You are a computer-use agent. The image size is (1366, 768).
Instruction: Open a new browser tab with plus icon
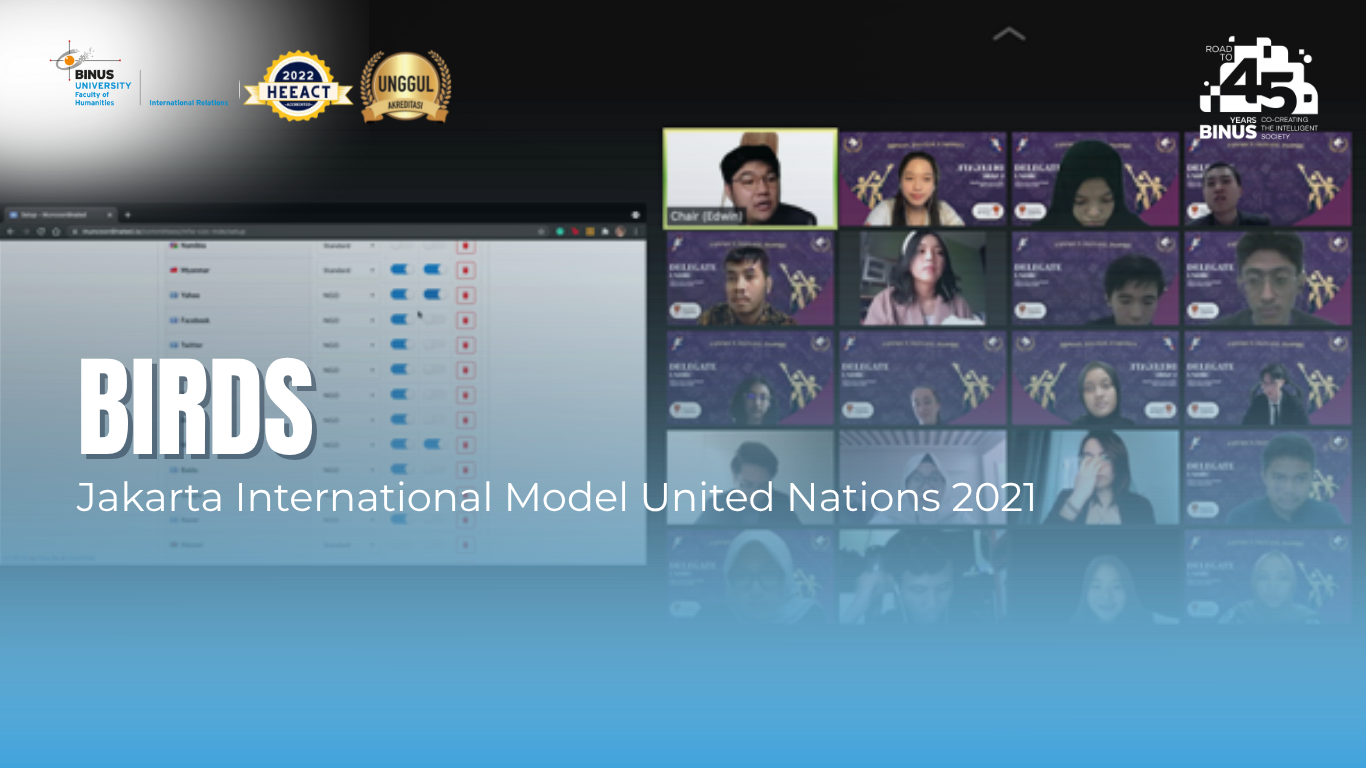tap(127, 215)
